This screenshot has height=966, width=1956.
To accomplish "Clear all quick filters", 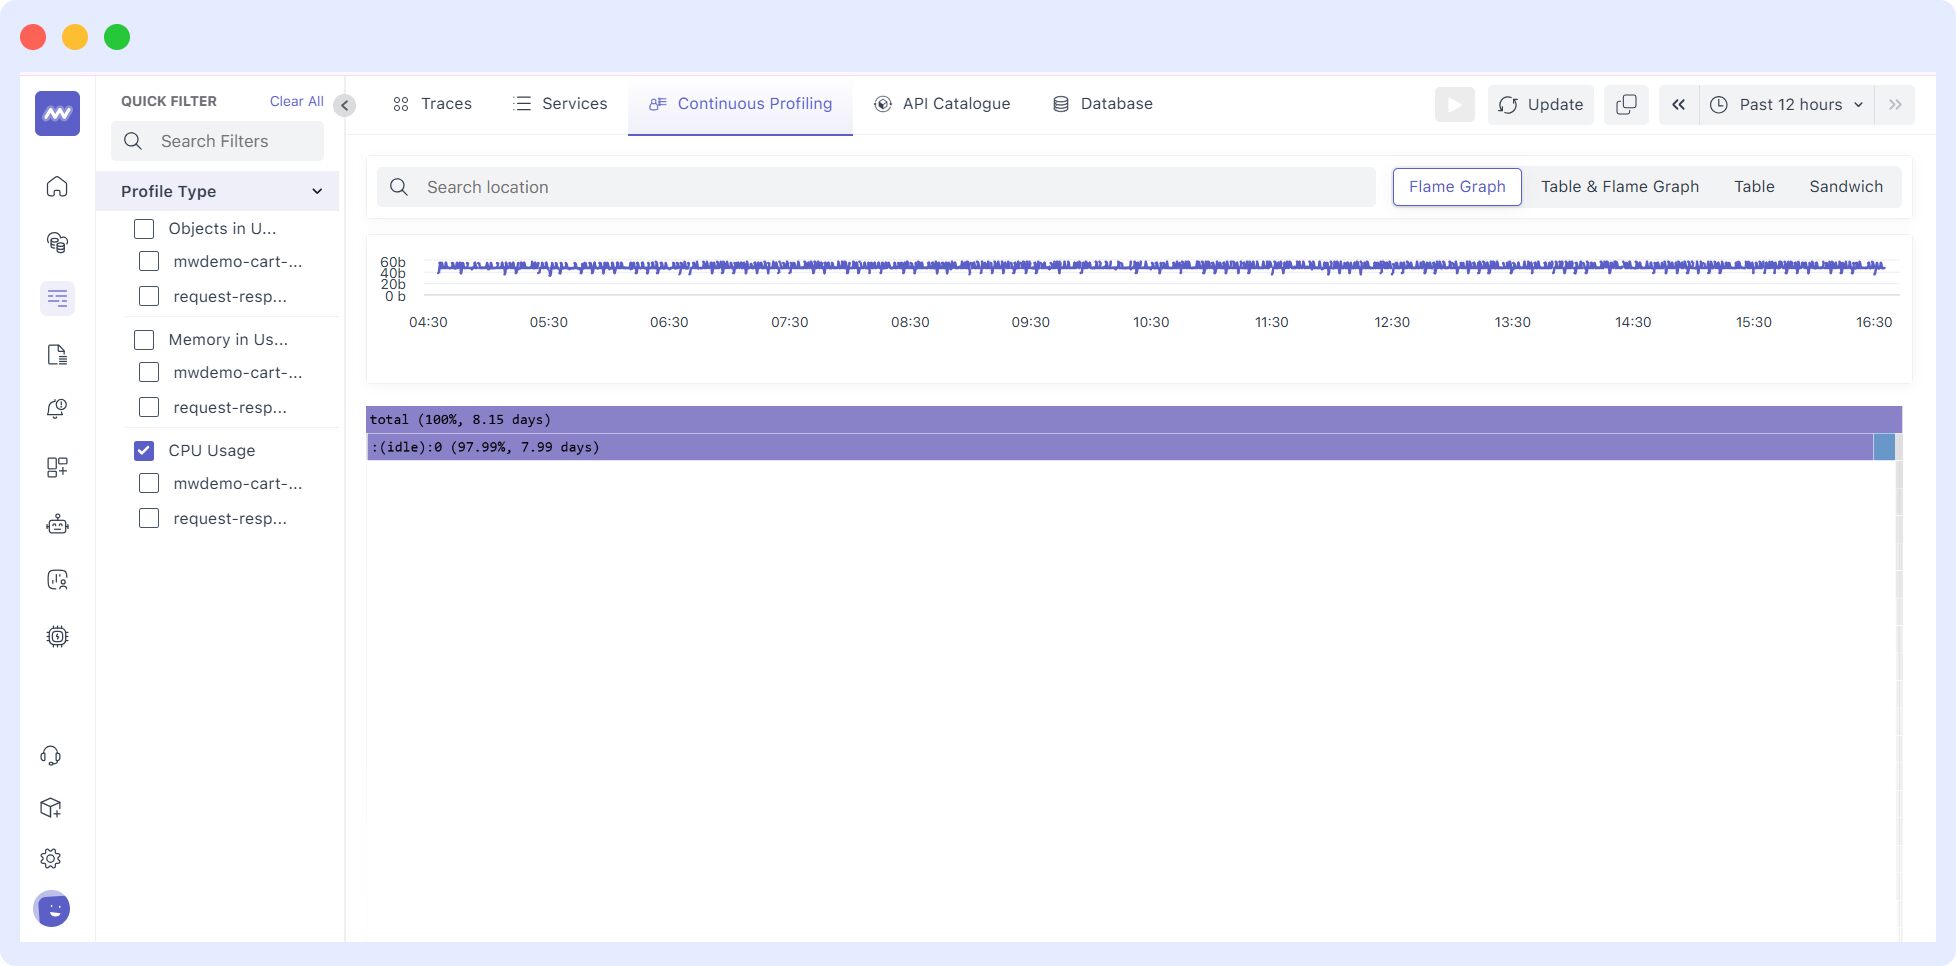I will (x=296, y=100).
